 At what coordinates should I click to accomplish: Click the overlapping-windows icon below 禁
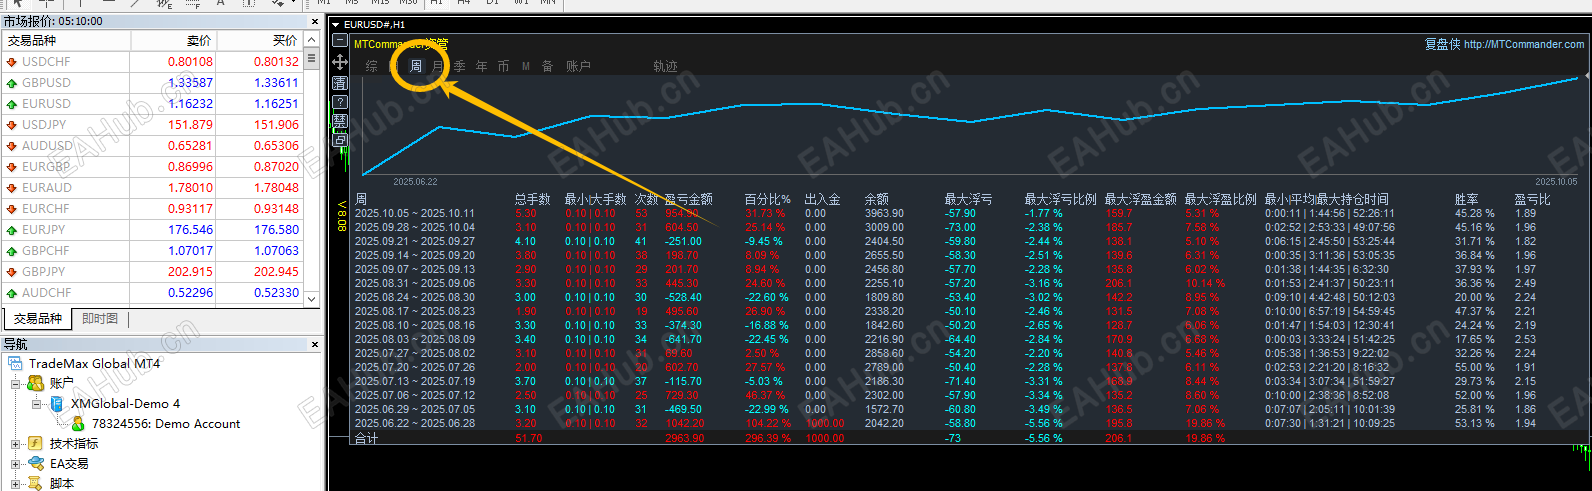coord(340,140)
